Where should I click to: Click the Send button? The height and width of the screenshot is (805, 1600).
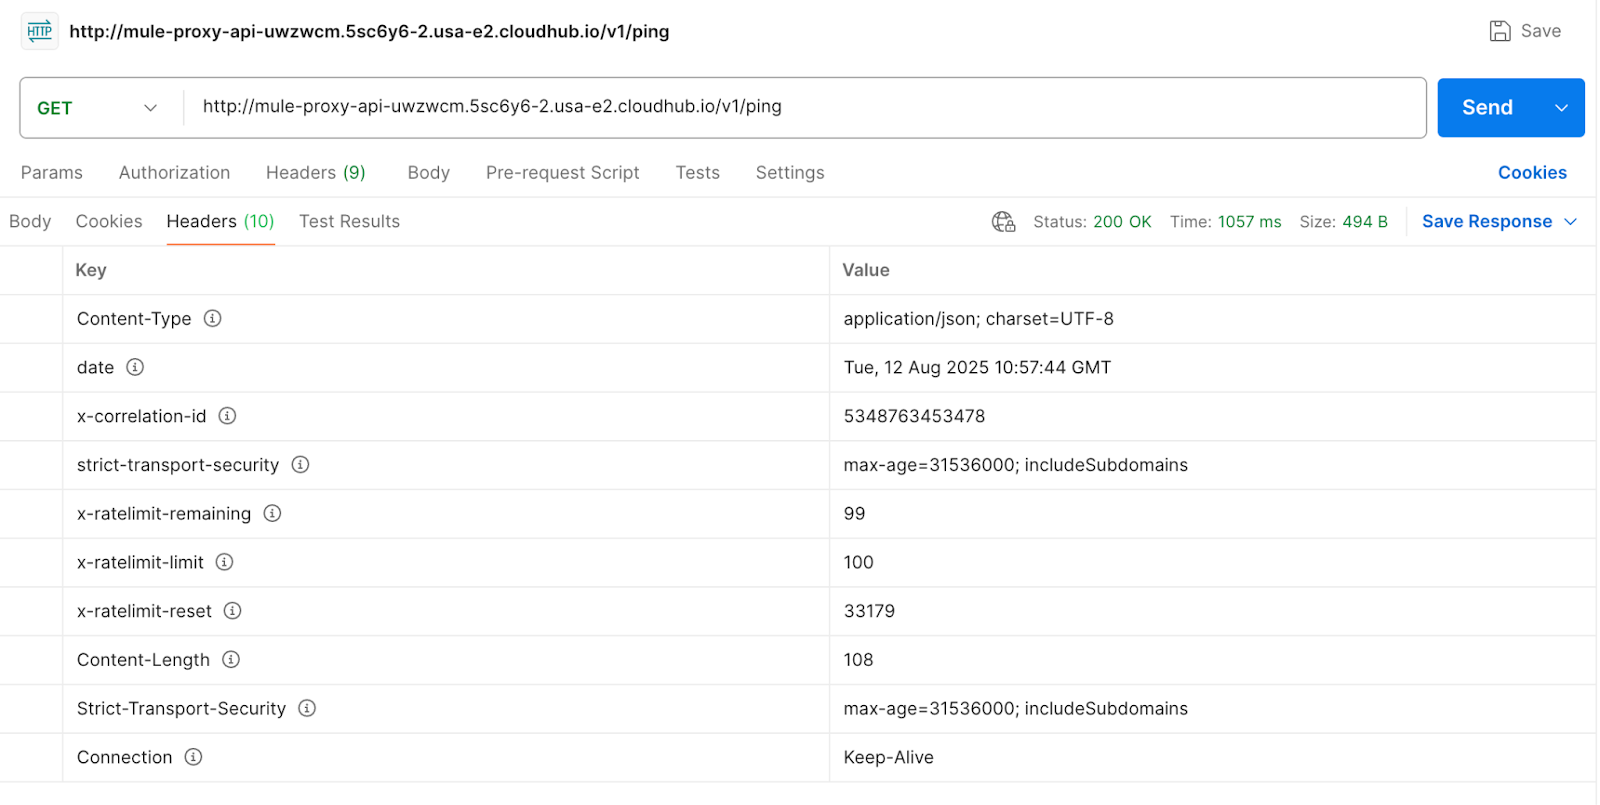(1487, 107)
